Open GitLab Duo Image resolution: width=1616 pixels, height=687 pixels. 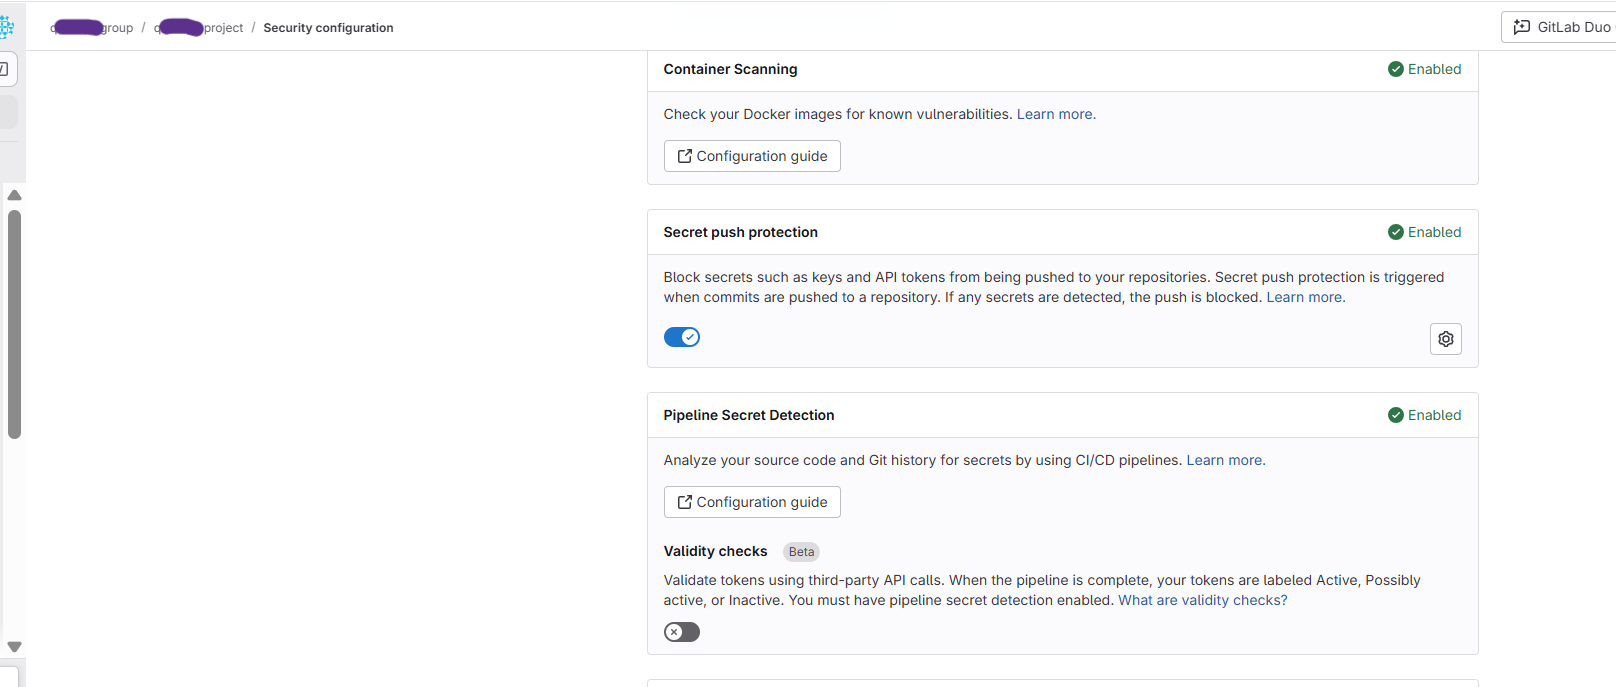[1561, 27]
